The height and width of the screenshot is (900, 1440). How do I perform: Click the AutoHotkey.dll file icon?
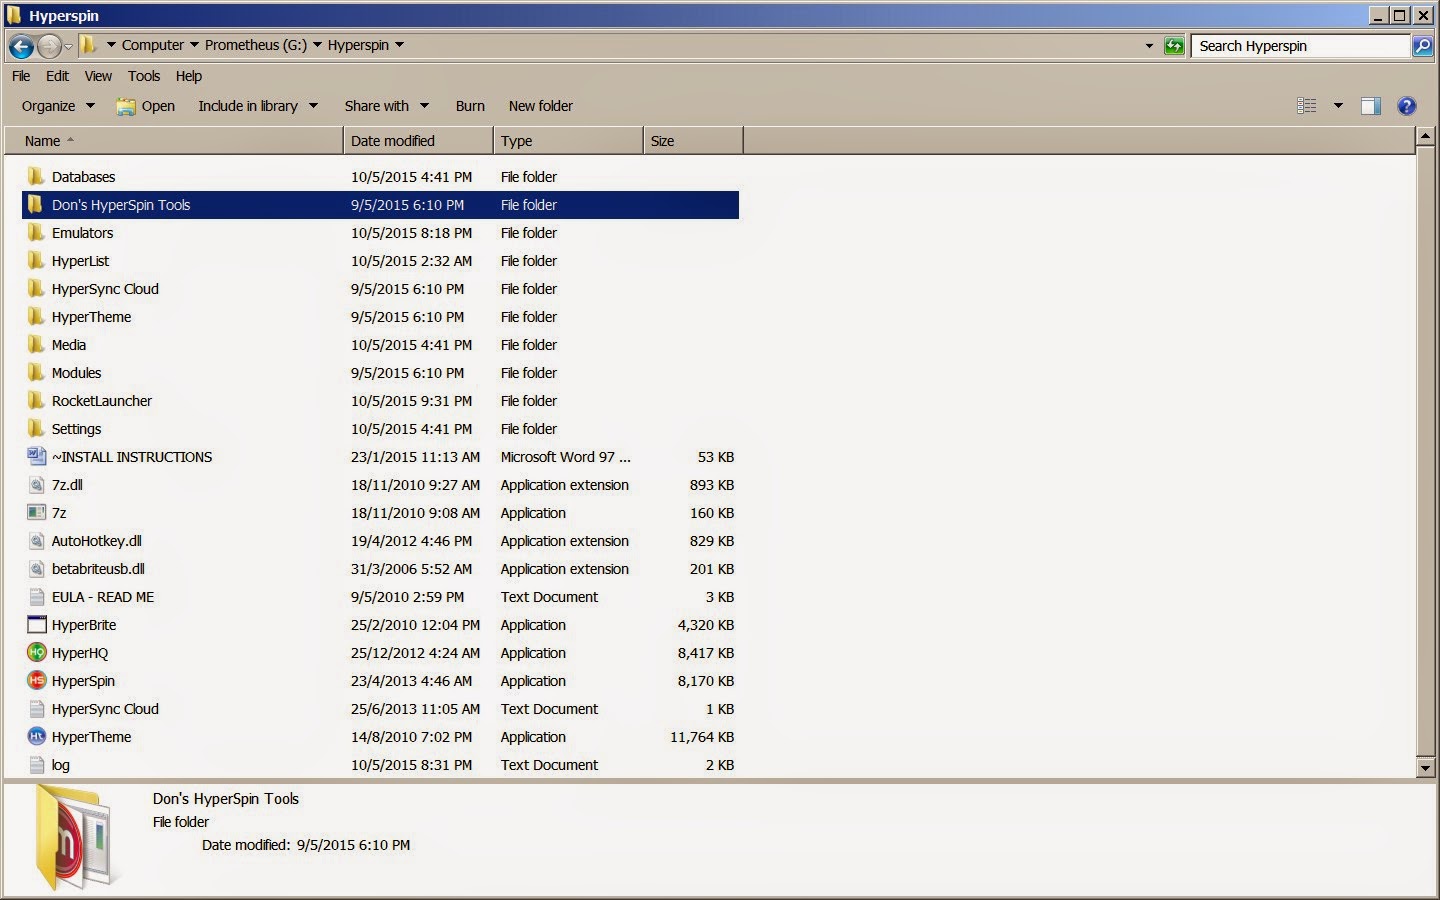coord(36,541)
